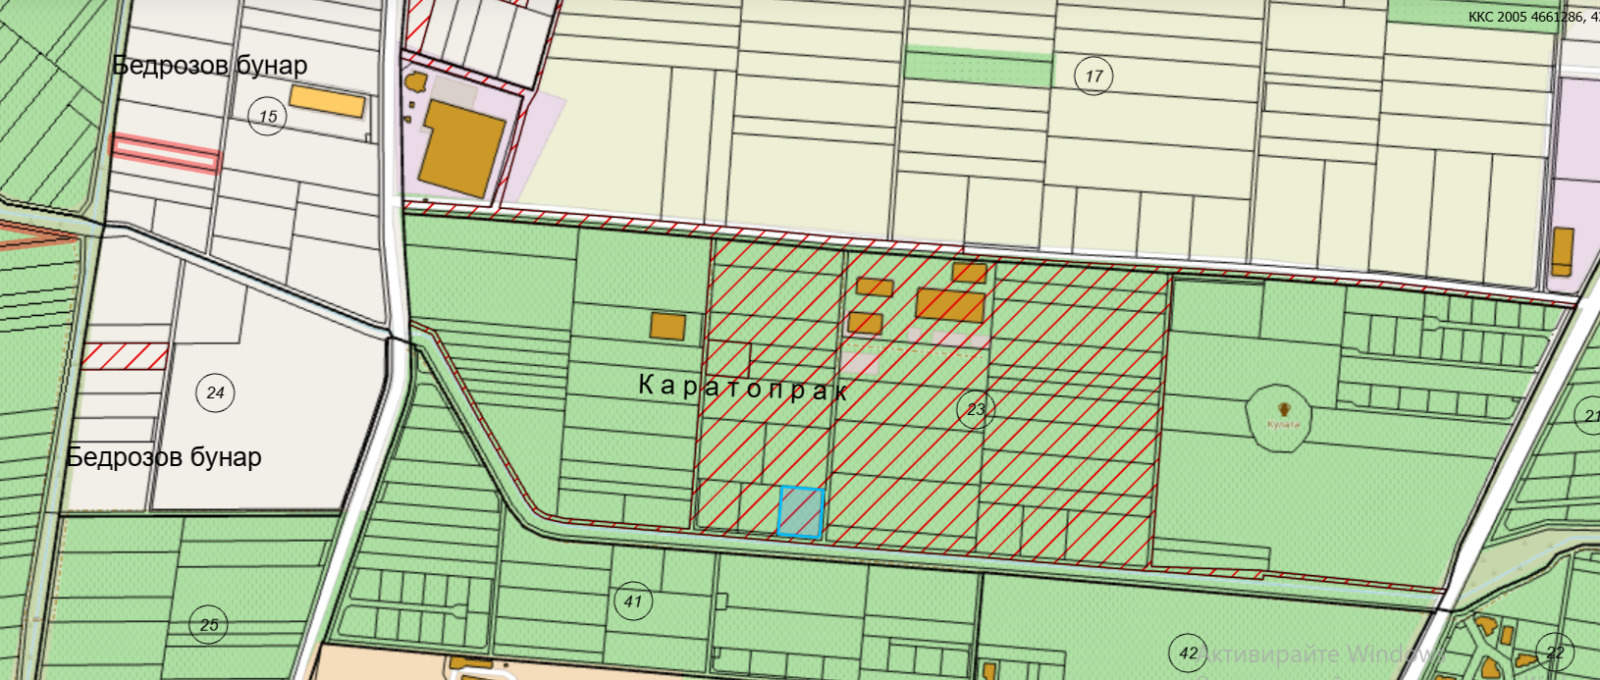Click the lower Бедрозов бунар label
The width and height of the screenshot is (1600, 680).
(x=164, y=458)
